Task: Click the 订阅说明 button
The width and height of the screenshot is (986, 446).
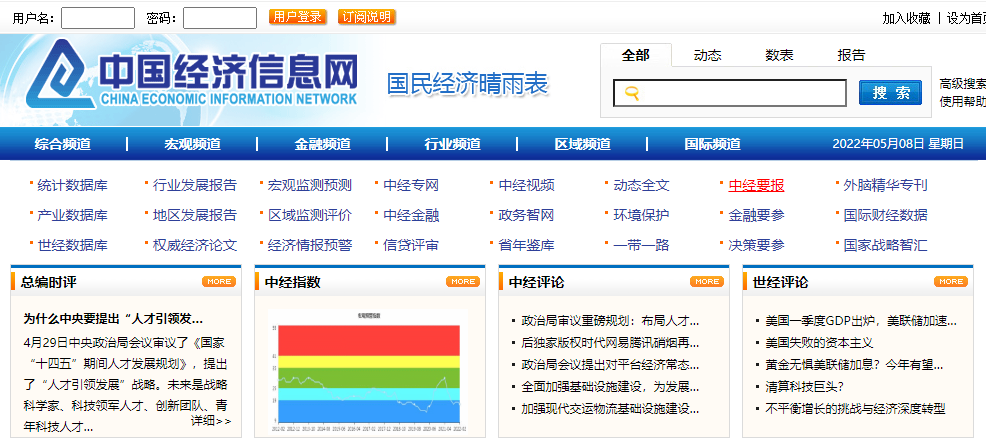Action: tap(367, 17)
